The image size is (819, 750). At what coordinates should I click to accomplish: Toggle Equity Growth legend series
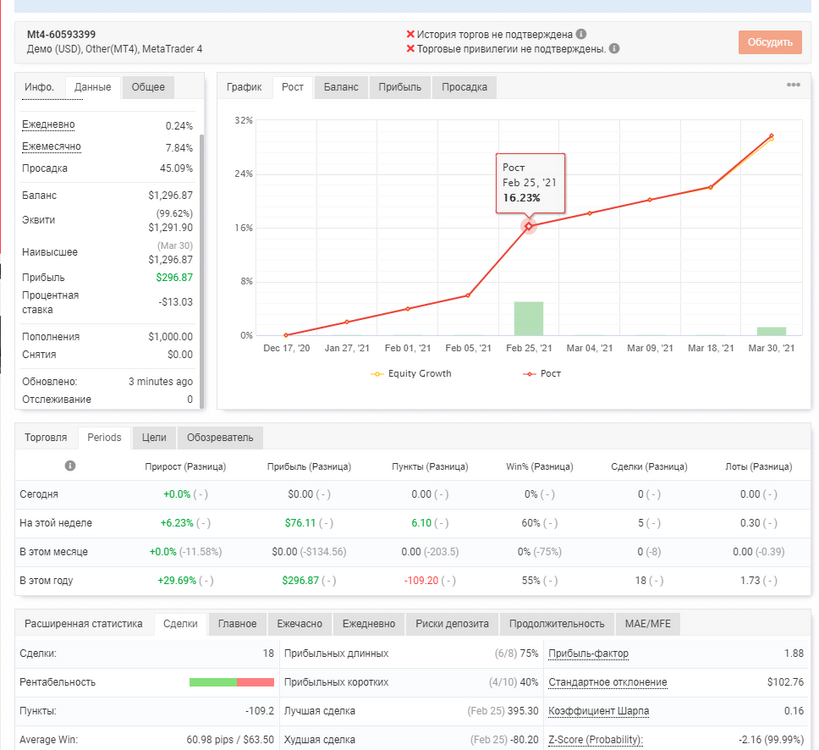(x=411, y=373)
